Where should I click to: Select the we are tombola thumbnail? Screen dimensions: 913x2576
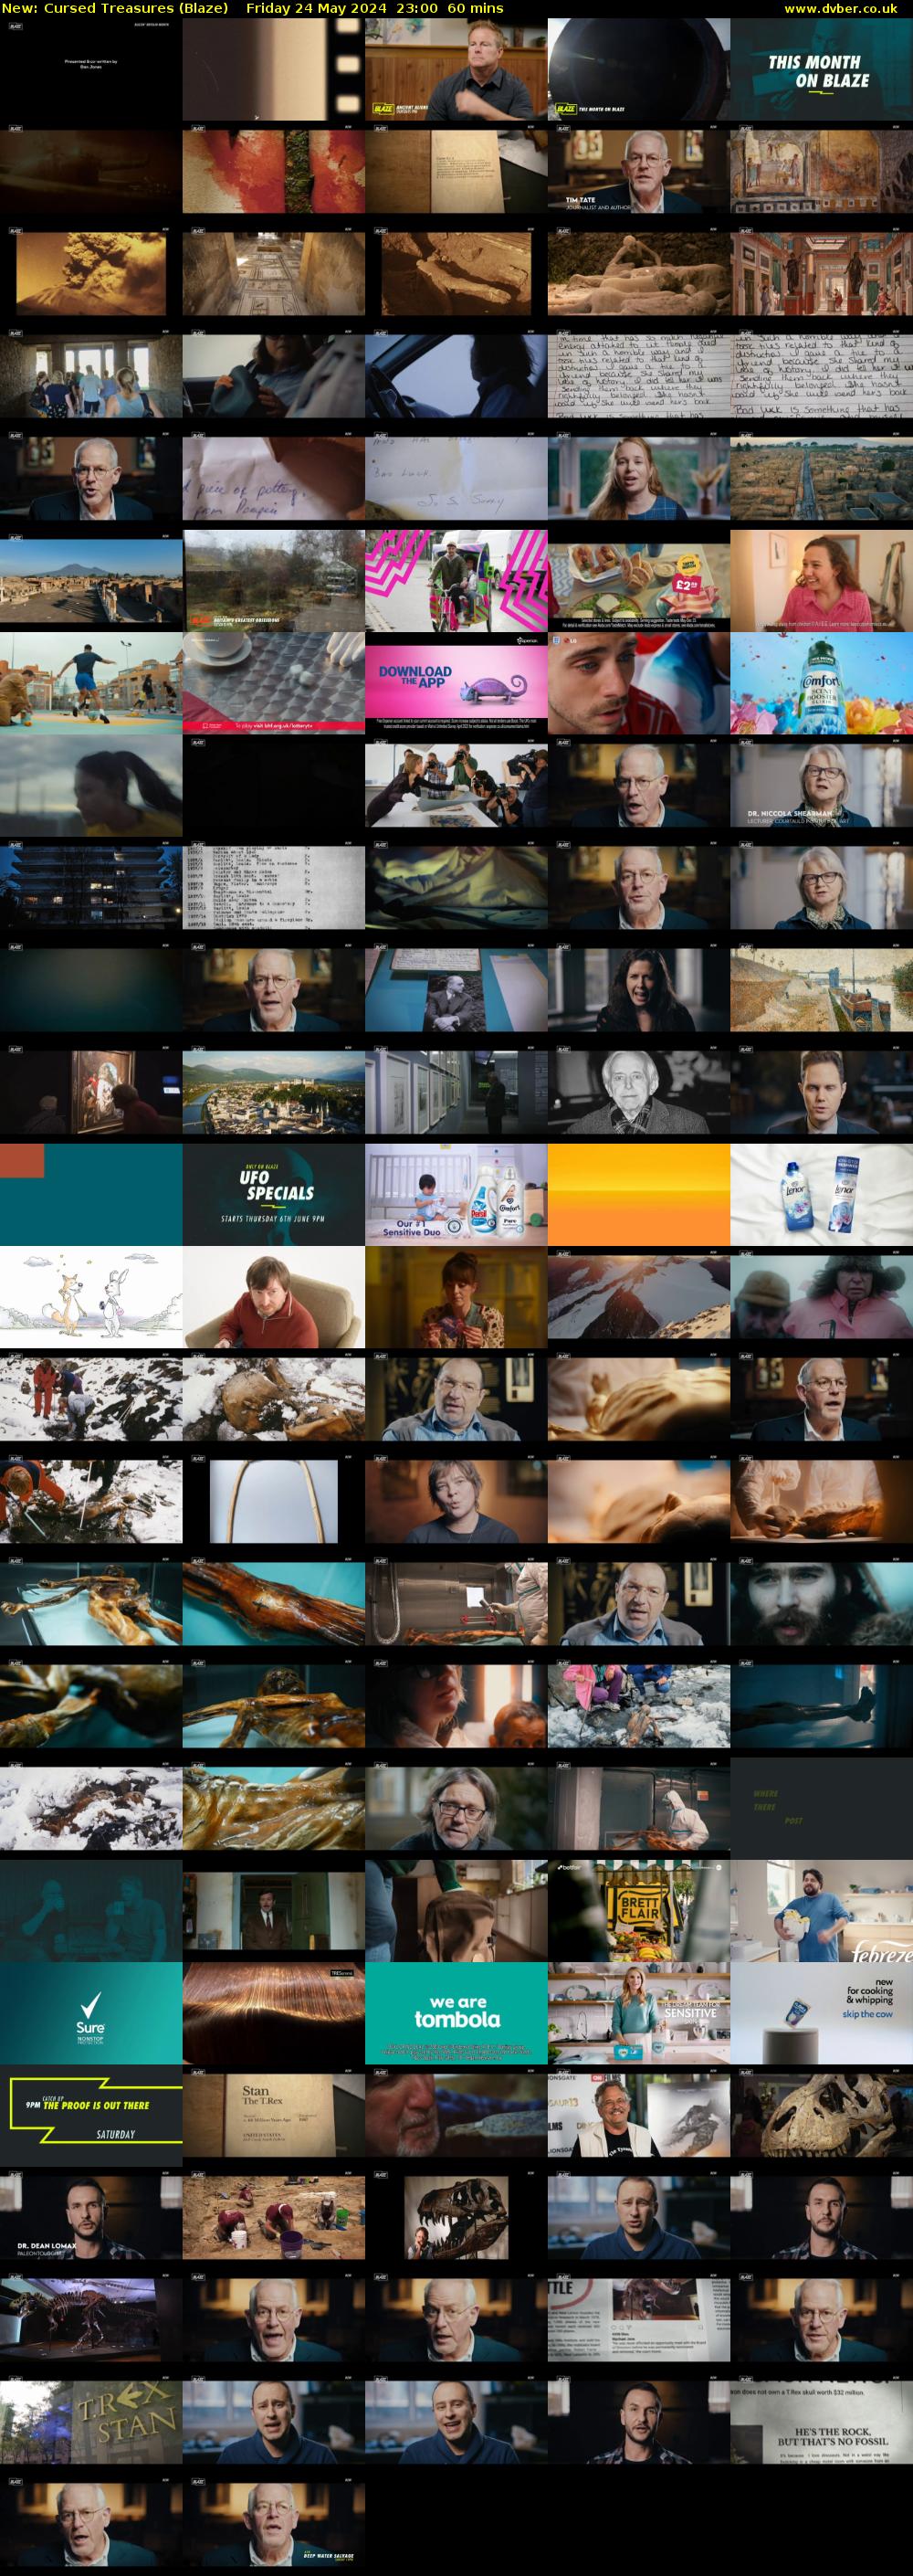click(456, 2012)
